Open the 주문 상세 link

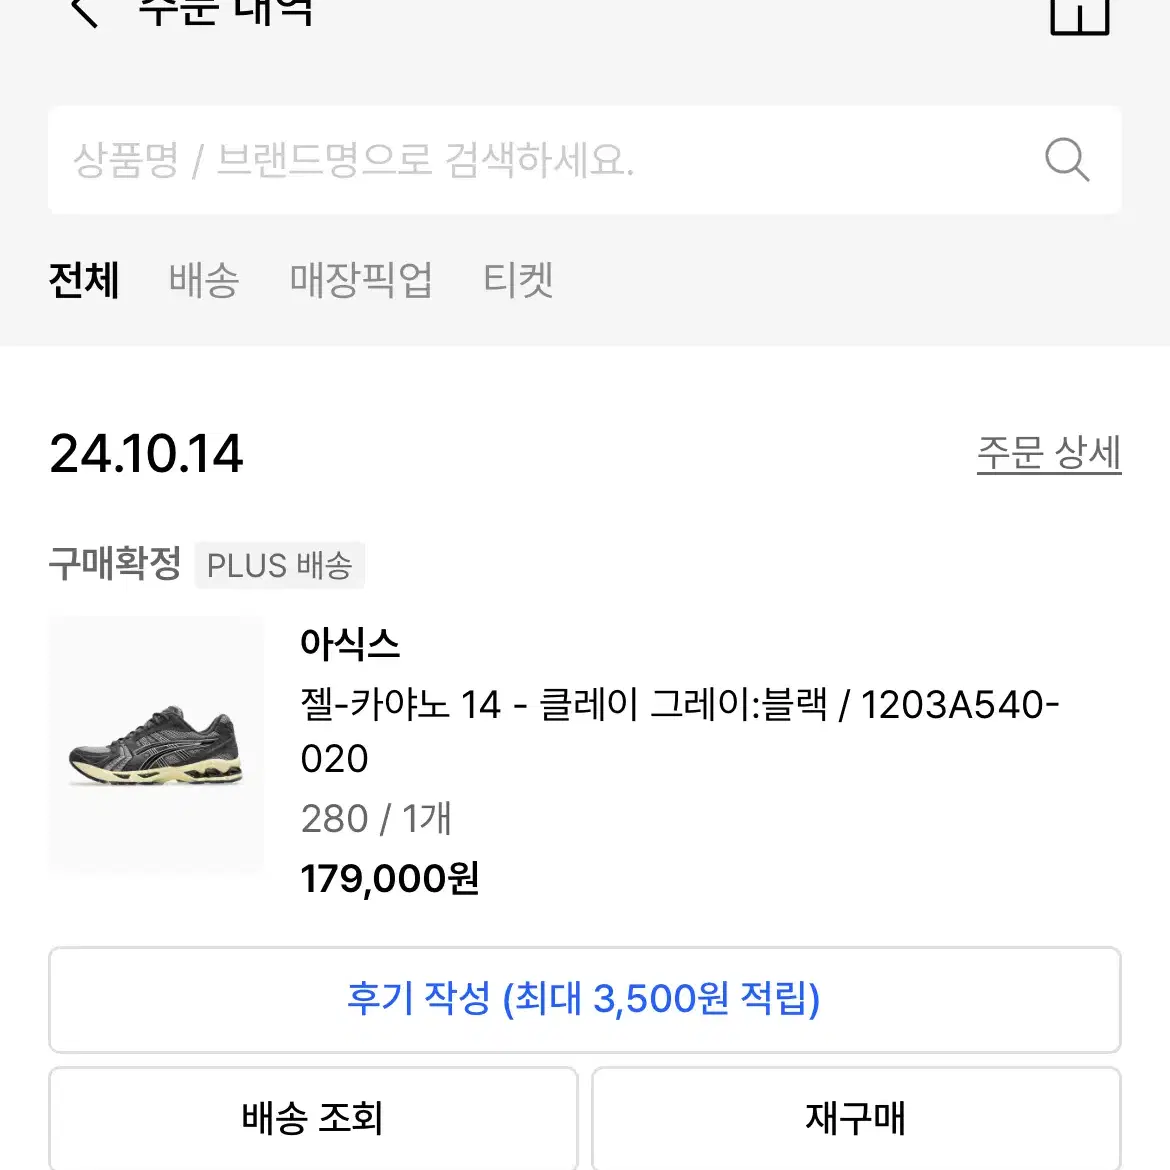(1048, 453)
